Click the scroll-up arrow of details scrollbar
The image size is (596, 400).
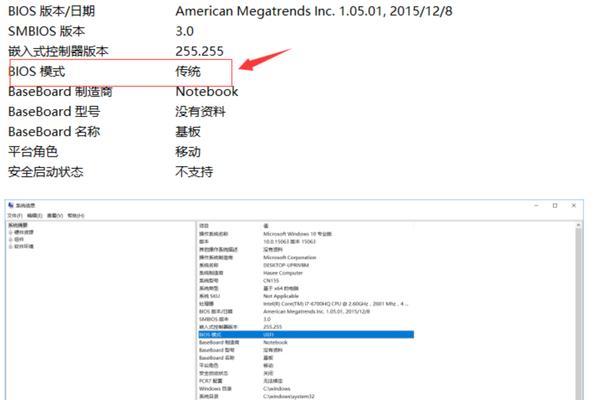tap(579, 225)
